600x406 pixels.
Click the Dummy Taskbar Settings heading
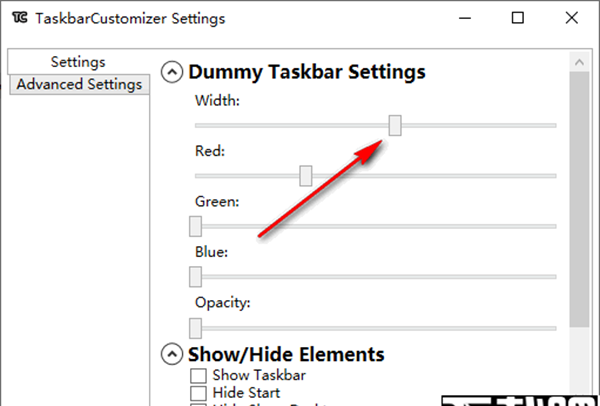pyautogui.click(x=307, y=72)
